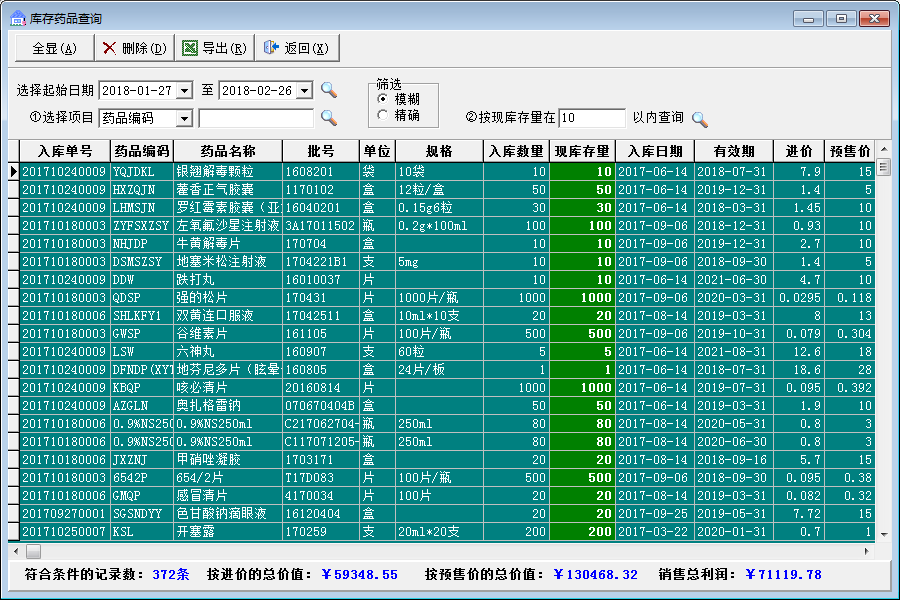The height and width of the screenshot is (600, 900).
Task: Click the vertical scrollbar thumb
Action: click(884, 167)
